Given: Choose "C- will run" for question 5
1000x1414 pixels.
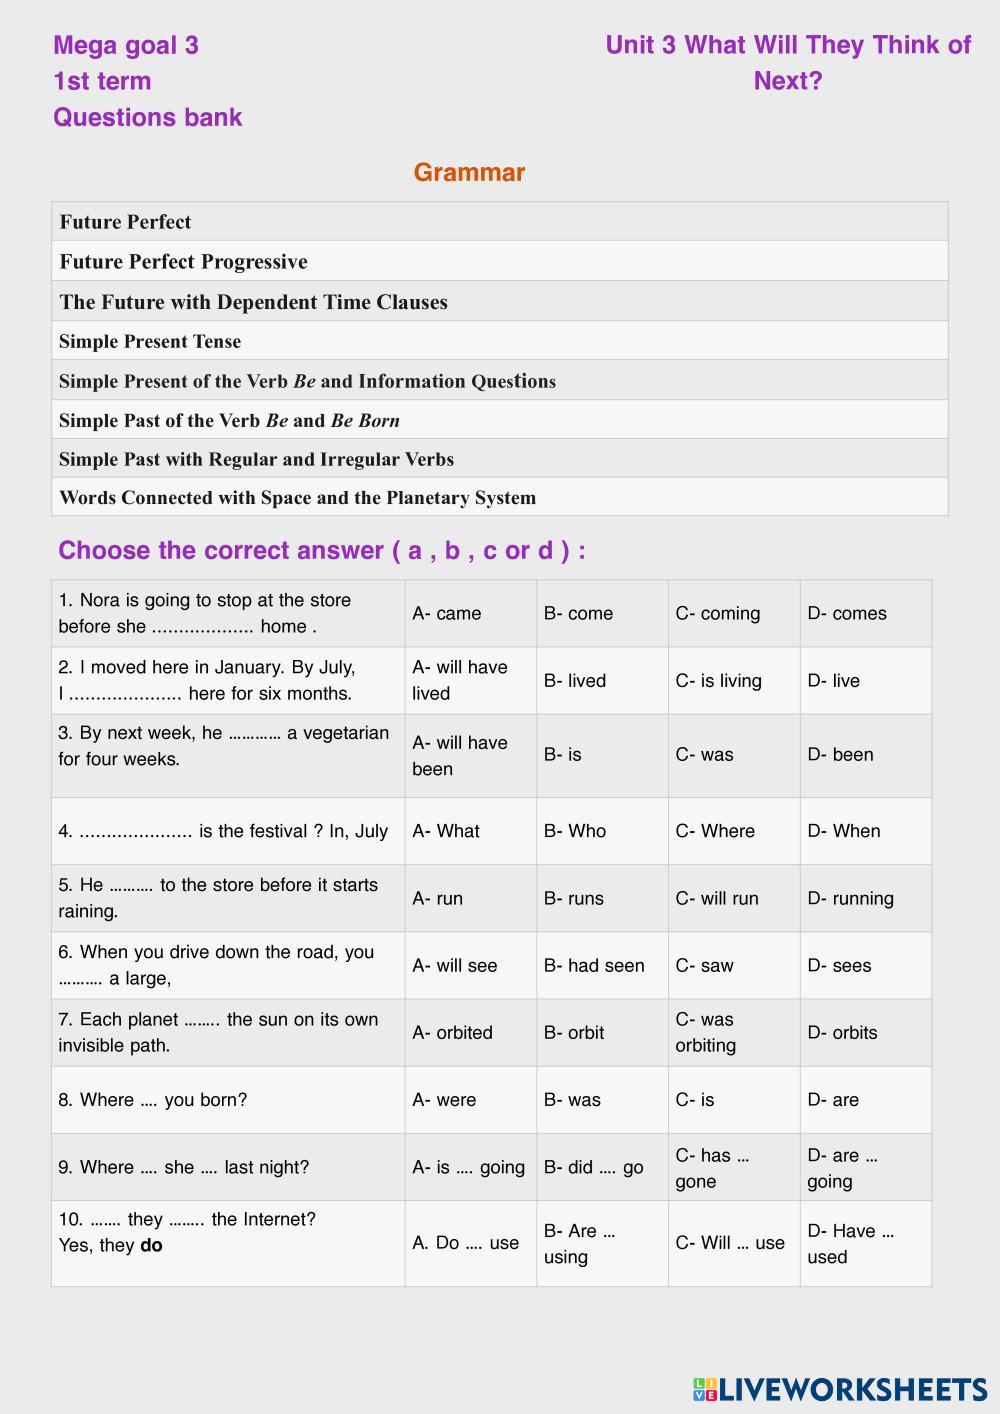Looking at the screenshot, I should point(716,898).
